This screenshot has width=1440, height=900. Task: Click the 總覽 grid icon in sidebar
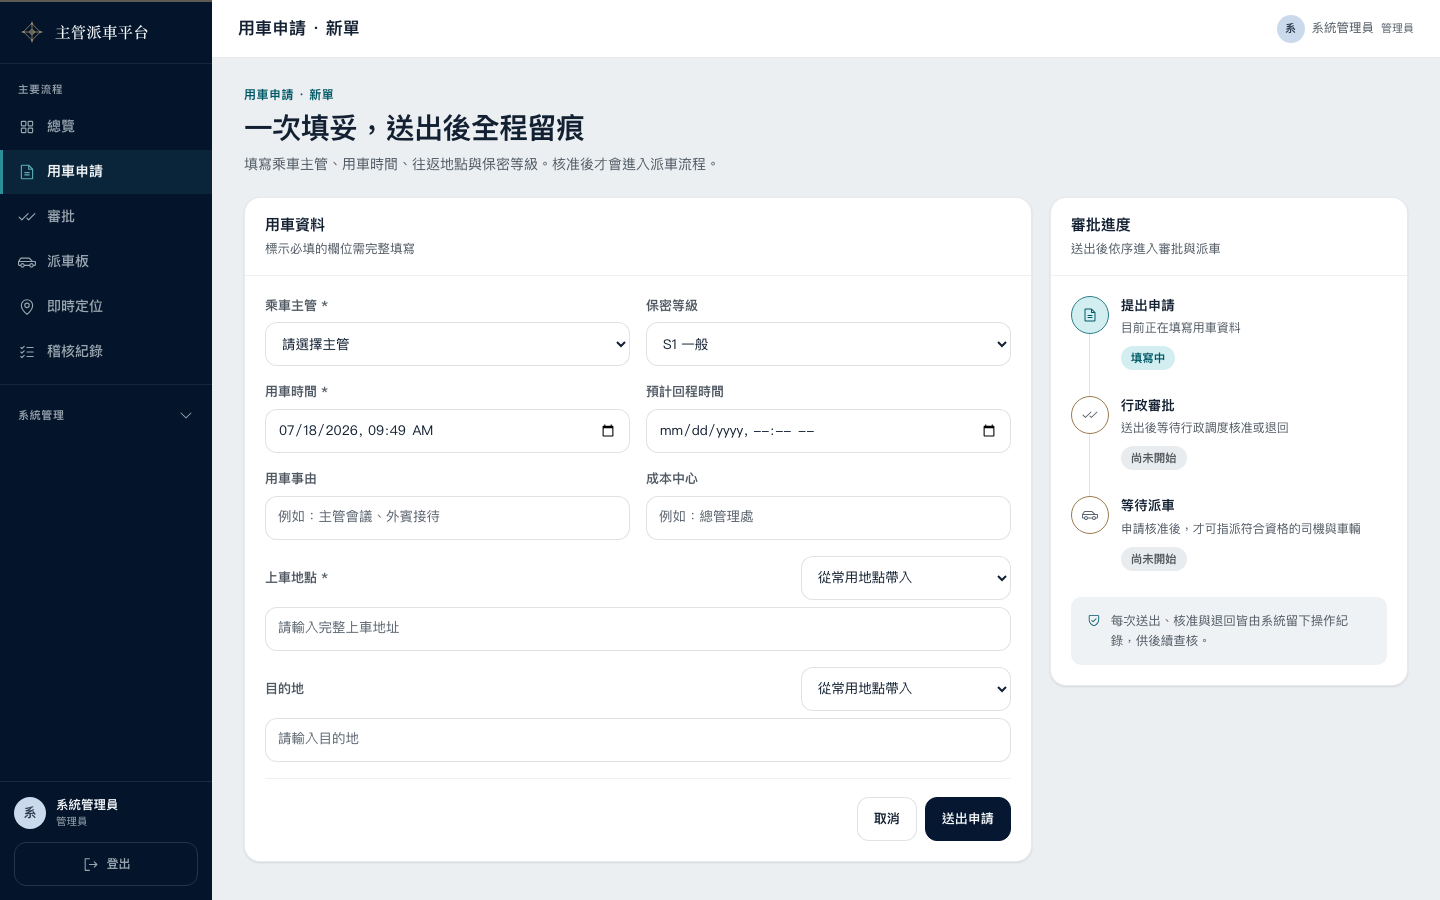pos(27,127)
